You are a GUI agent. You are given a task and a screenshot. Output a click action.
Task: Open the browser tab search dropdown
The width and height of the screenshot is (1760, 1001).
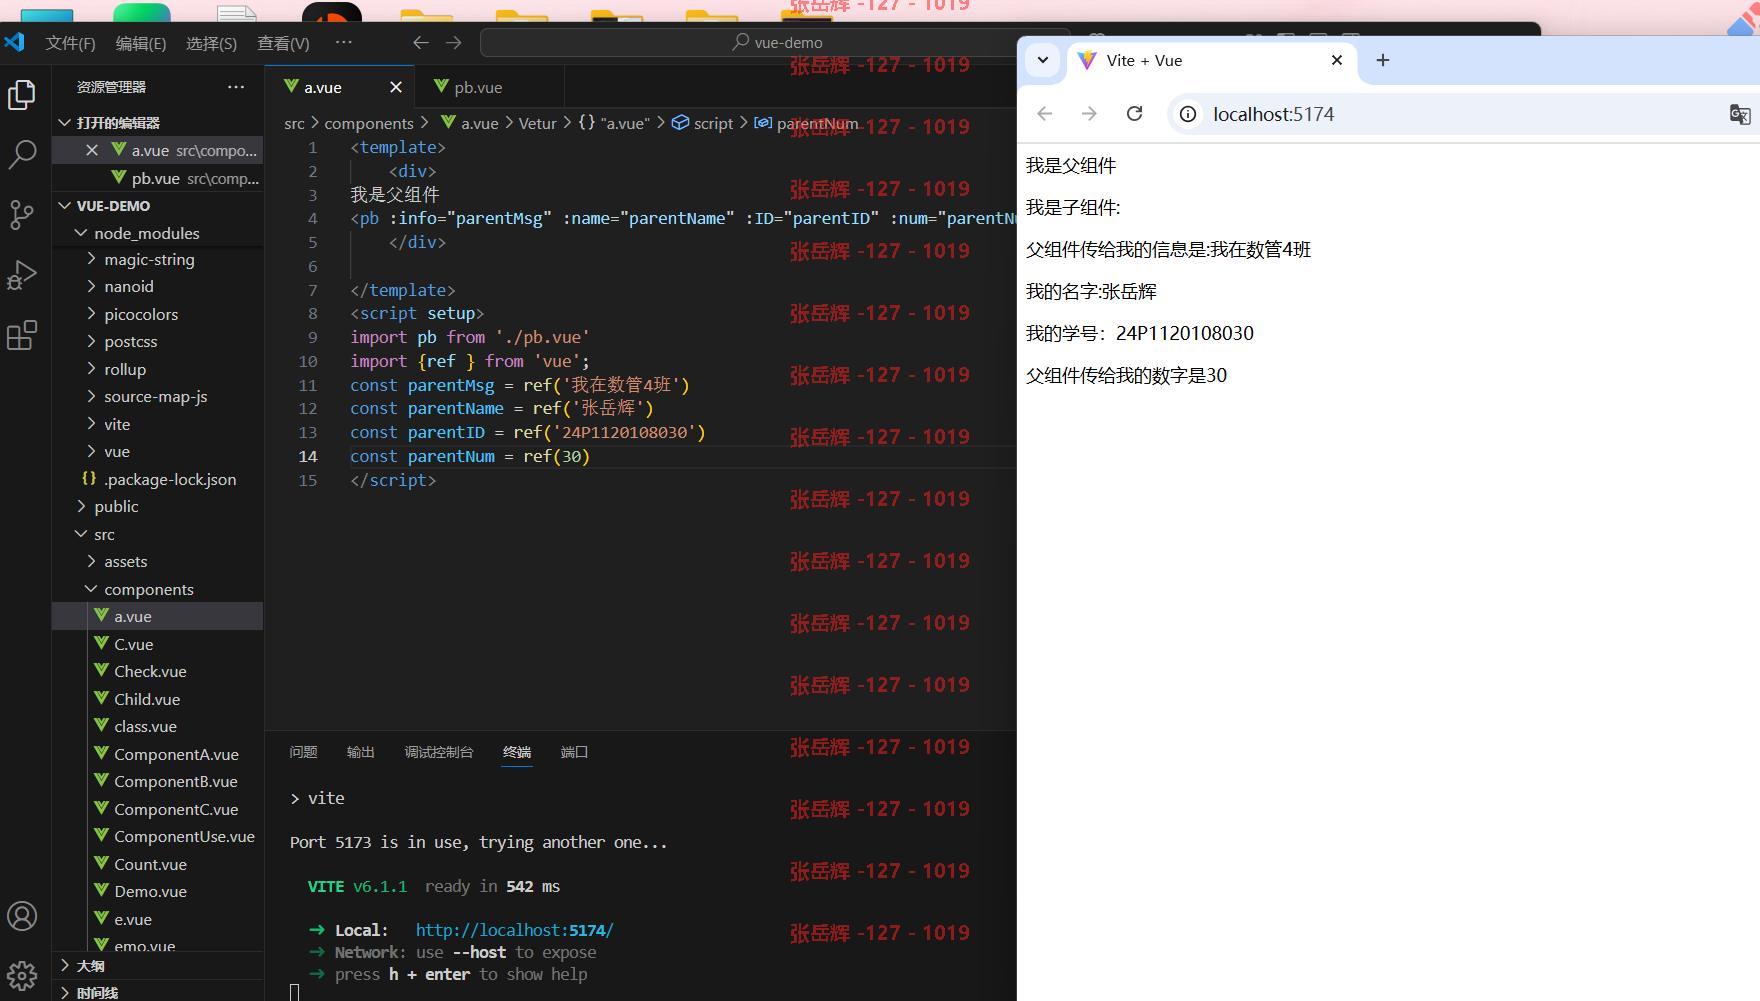1043,60
